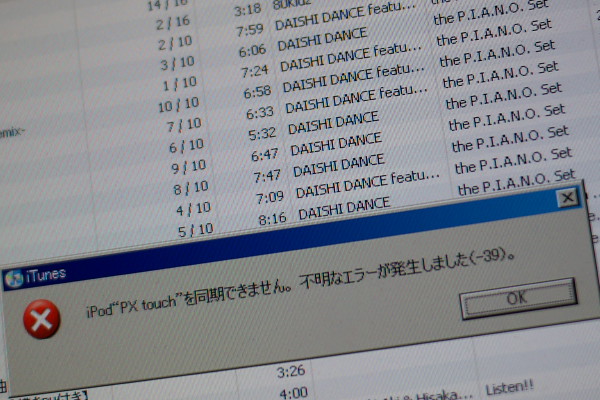The width and height of the screenshot is (600, 400).
Task: Click the 6:33 duration cell
Action: [x=260, y=113]
